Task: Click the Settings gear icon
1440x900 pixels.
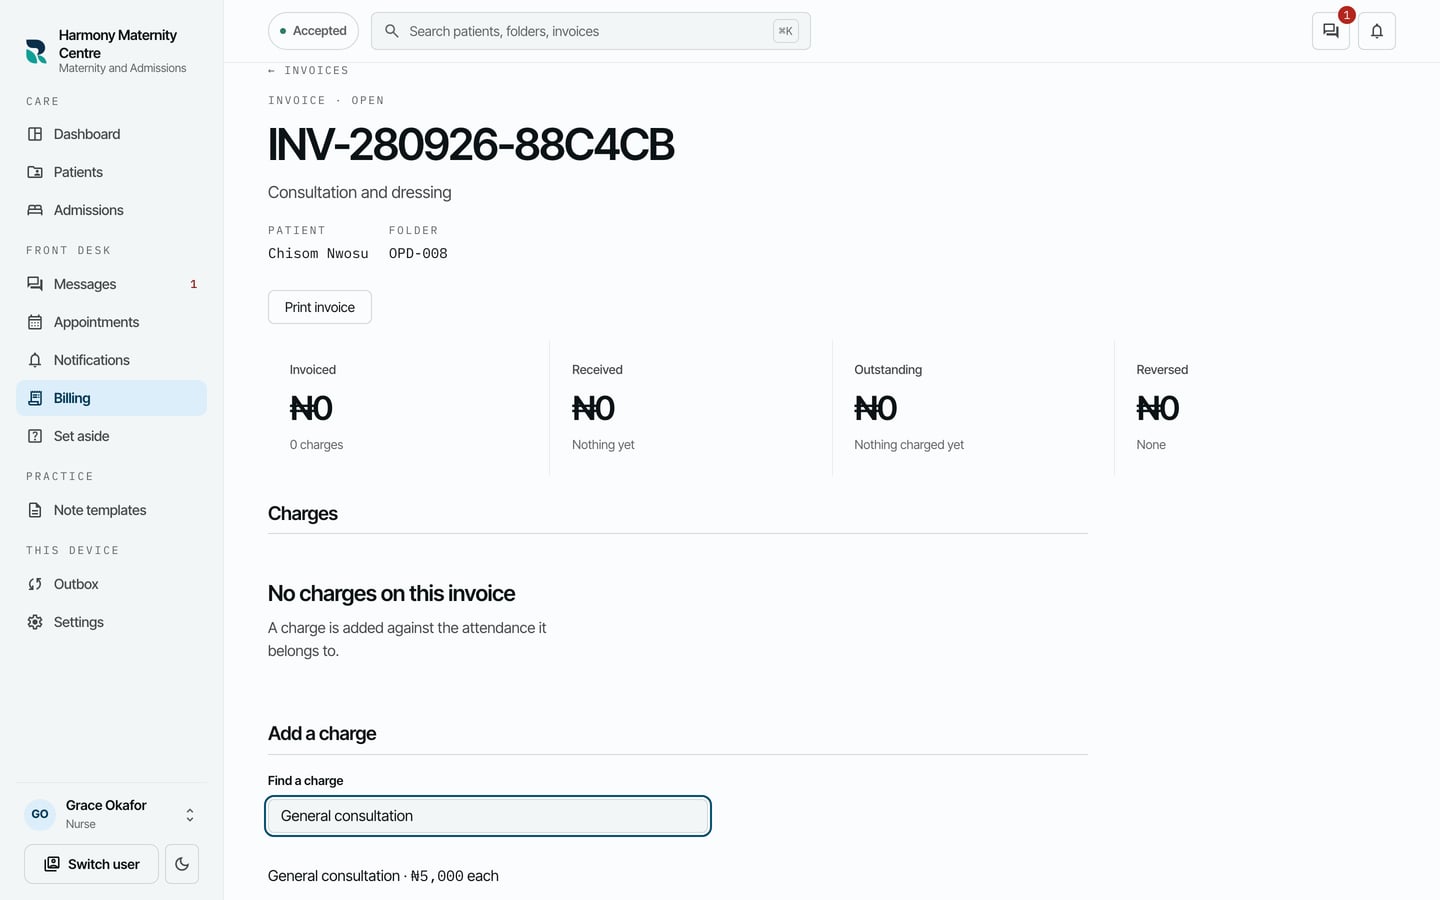Action: pyautogui.click(x=35, y=622)
